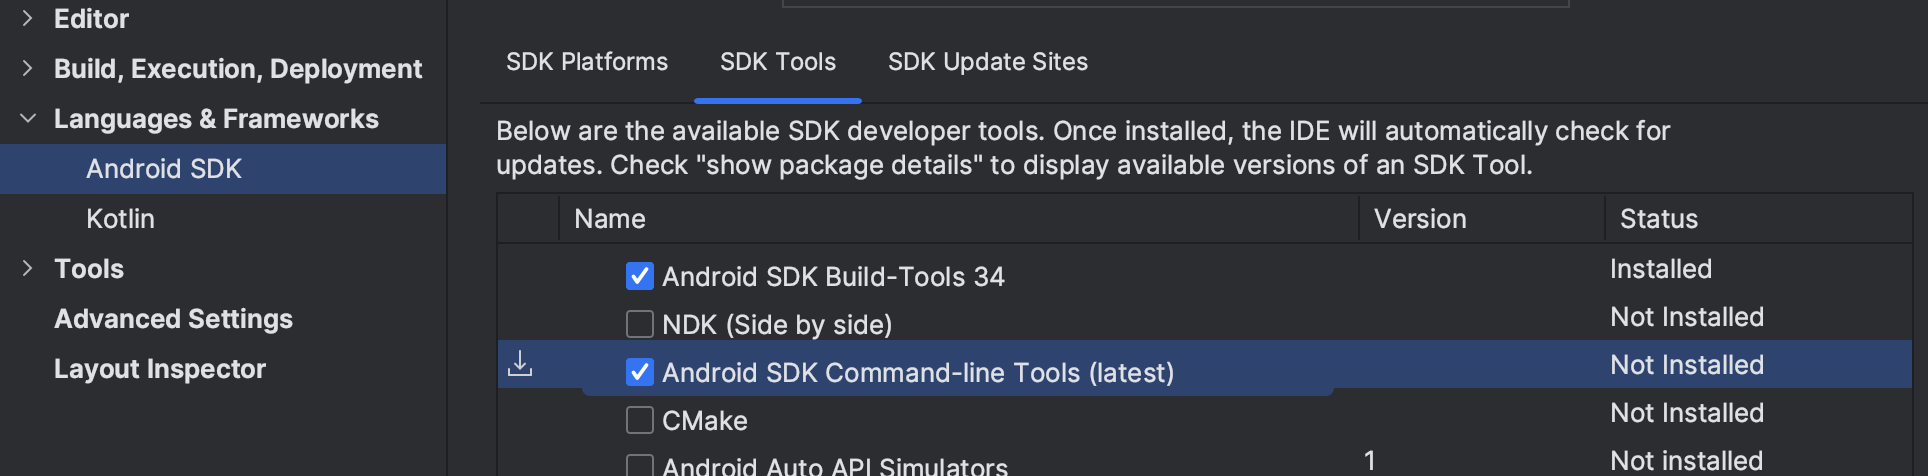Switch to the SDK Platforms tab
The image size is (1928, 476).
click(587, 62)
